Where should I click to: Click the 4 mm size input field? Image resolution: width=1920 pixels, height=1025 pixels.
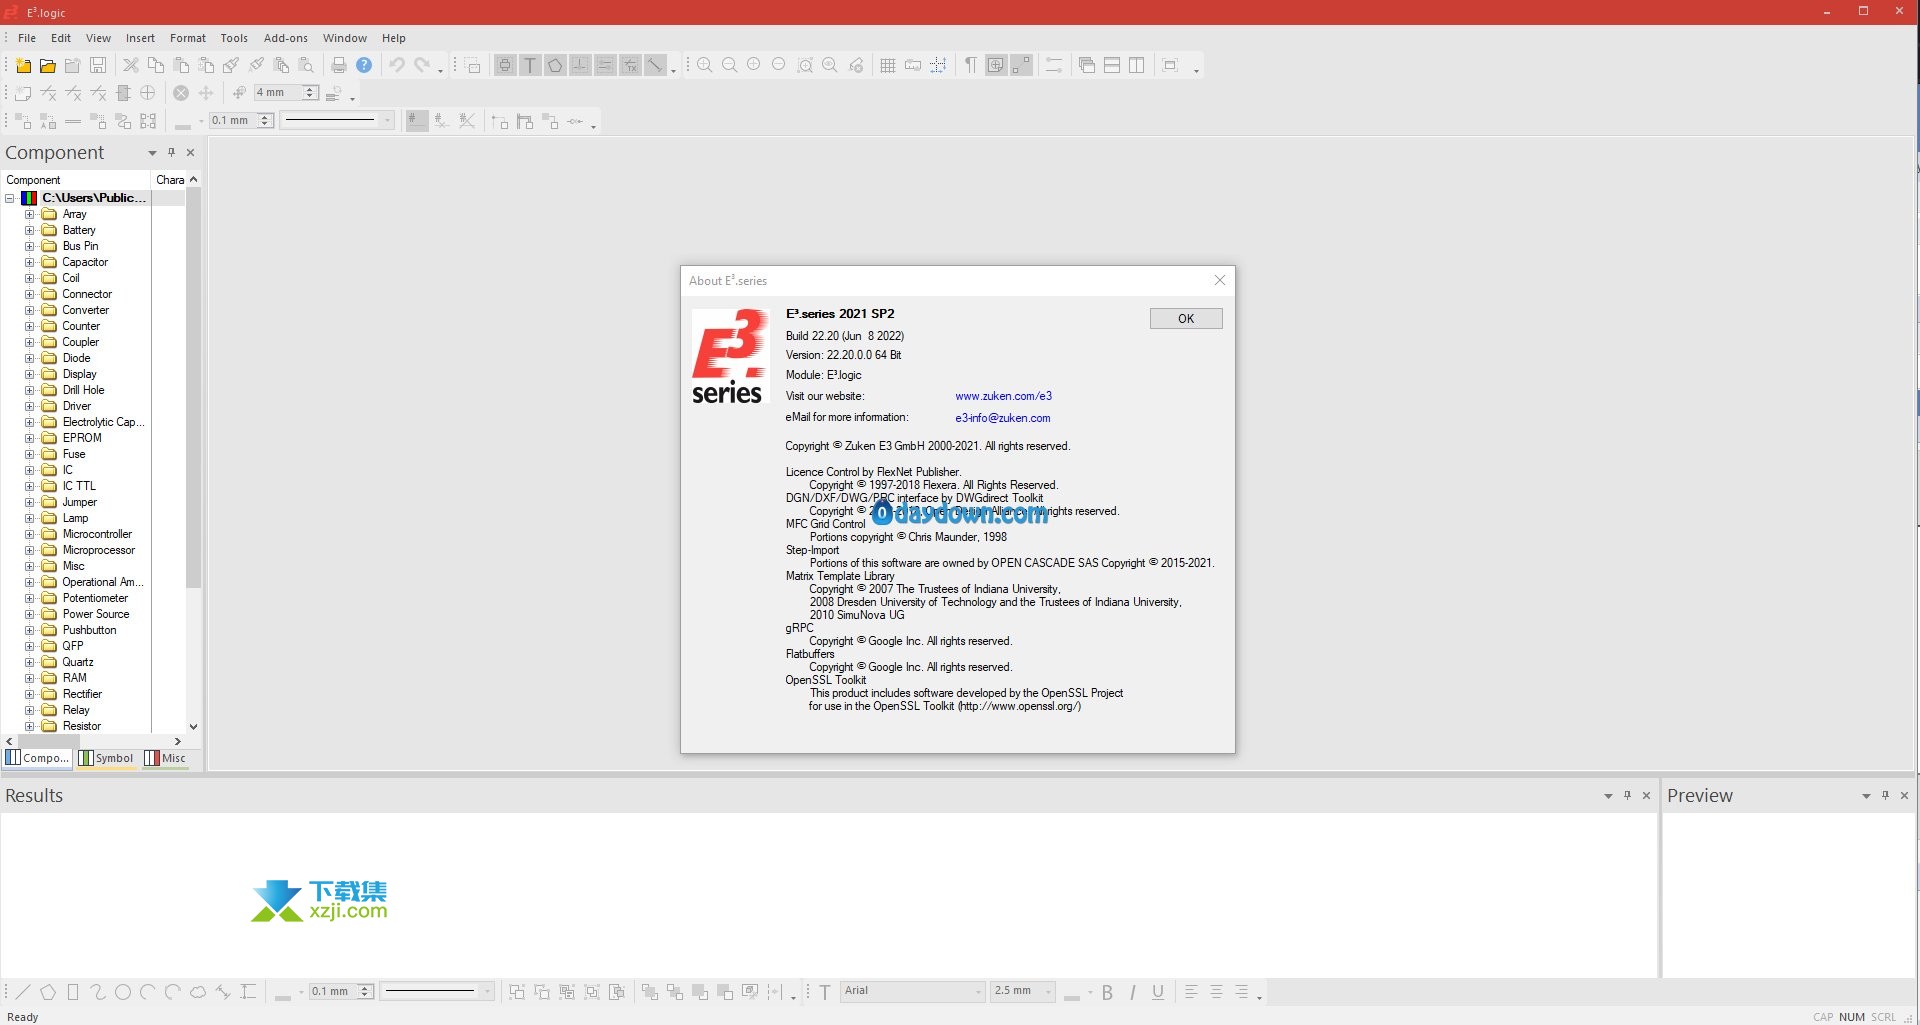[279, 93]
